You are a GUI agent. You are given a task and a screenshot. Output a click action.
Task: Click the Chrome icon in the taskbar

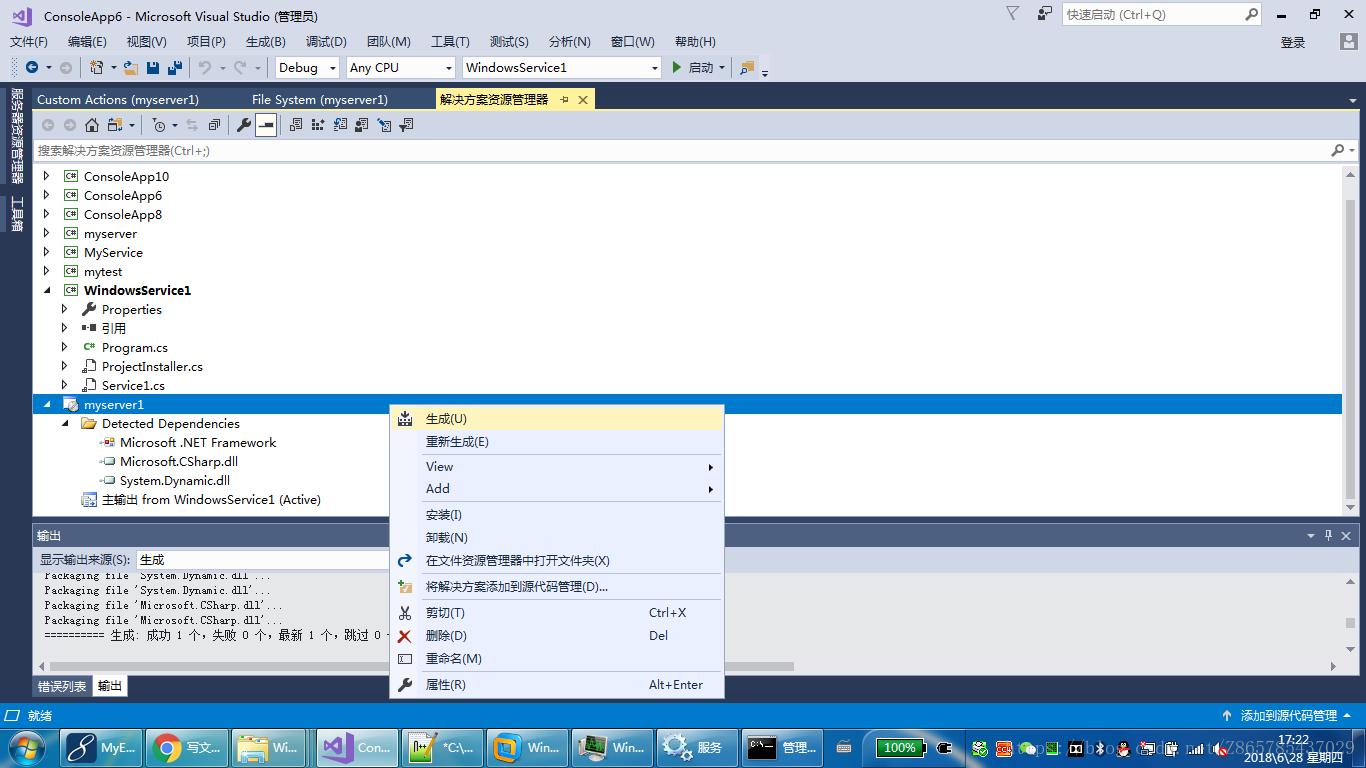pyautogui.click(x=166, y=747)
